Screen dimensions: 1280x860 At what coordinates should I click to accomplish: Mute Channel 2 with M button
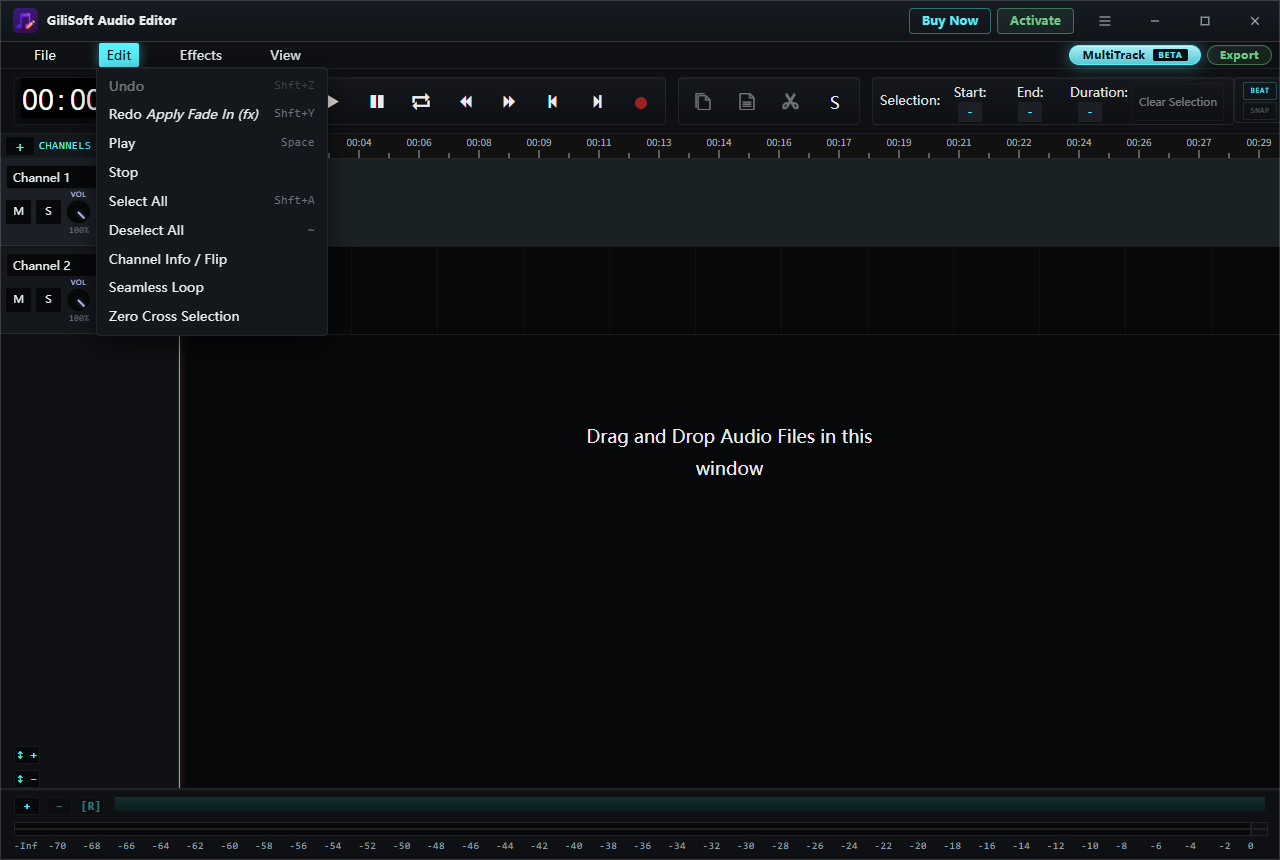(x=19, y=299)
